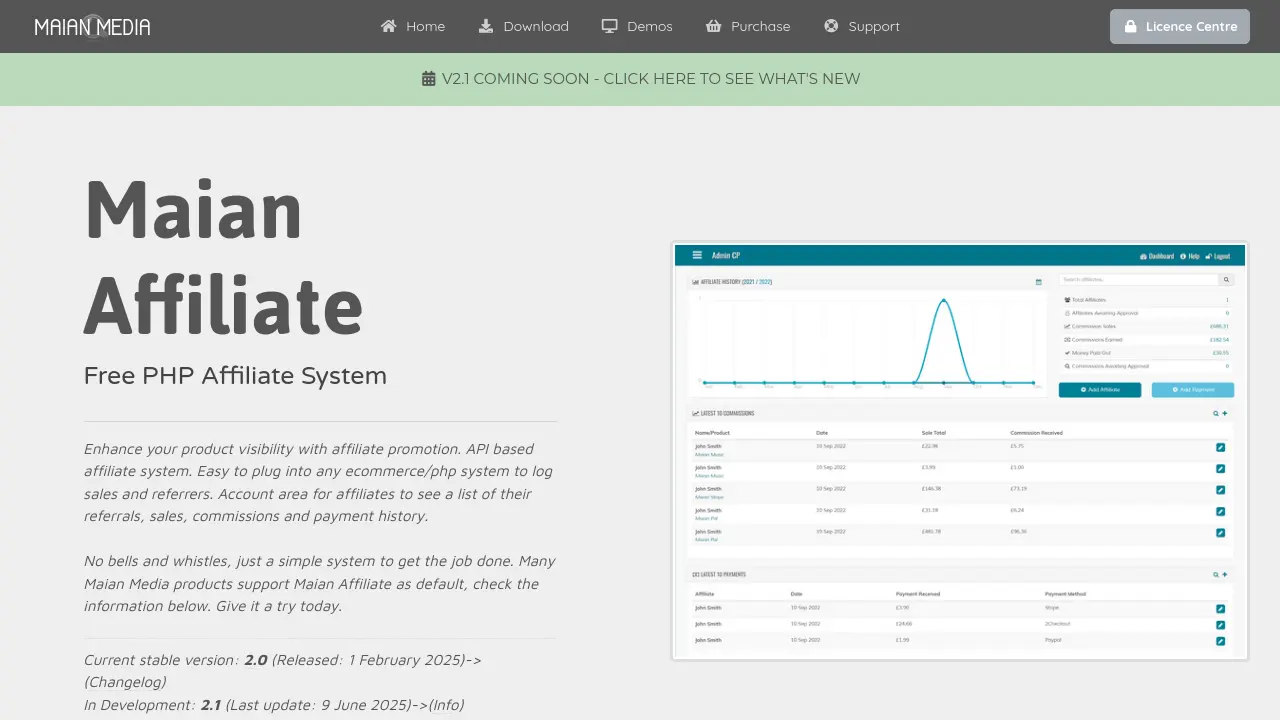Click the 'Maian Affiliate' heading
The image size is (1280, 720).
click(x=223, y=256)
